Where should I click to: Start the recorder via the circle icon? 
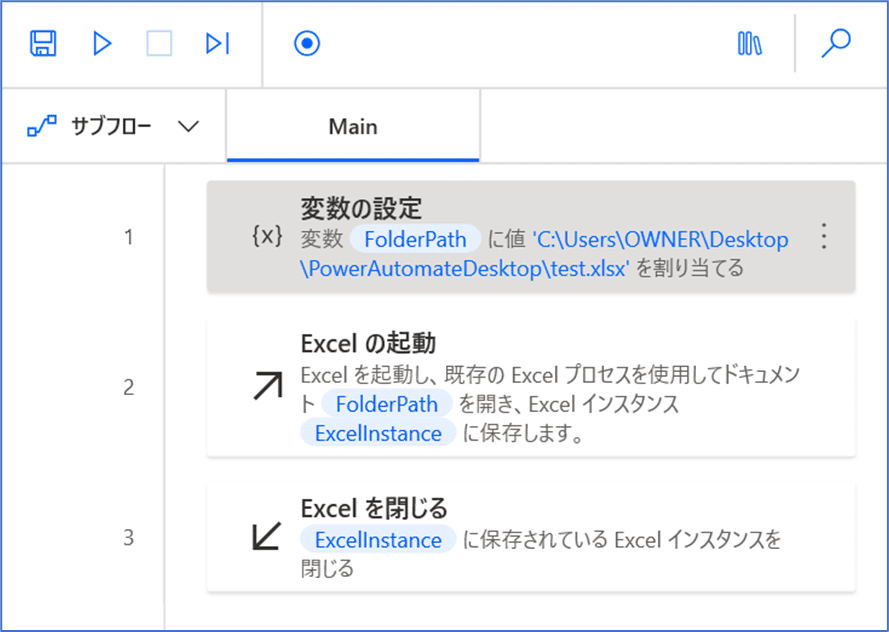coord(307,44)
